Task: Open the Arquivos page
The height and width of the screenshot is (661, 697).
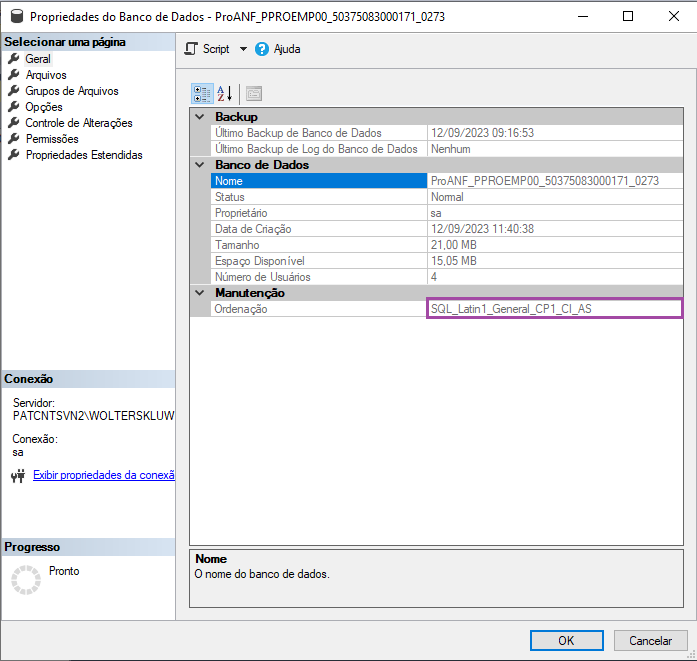Action: (46, 75)
